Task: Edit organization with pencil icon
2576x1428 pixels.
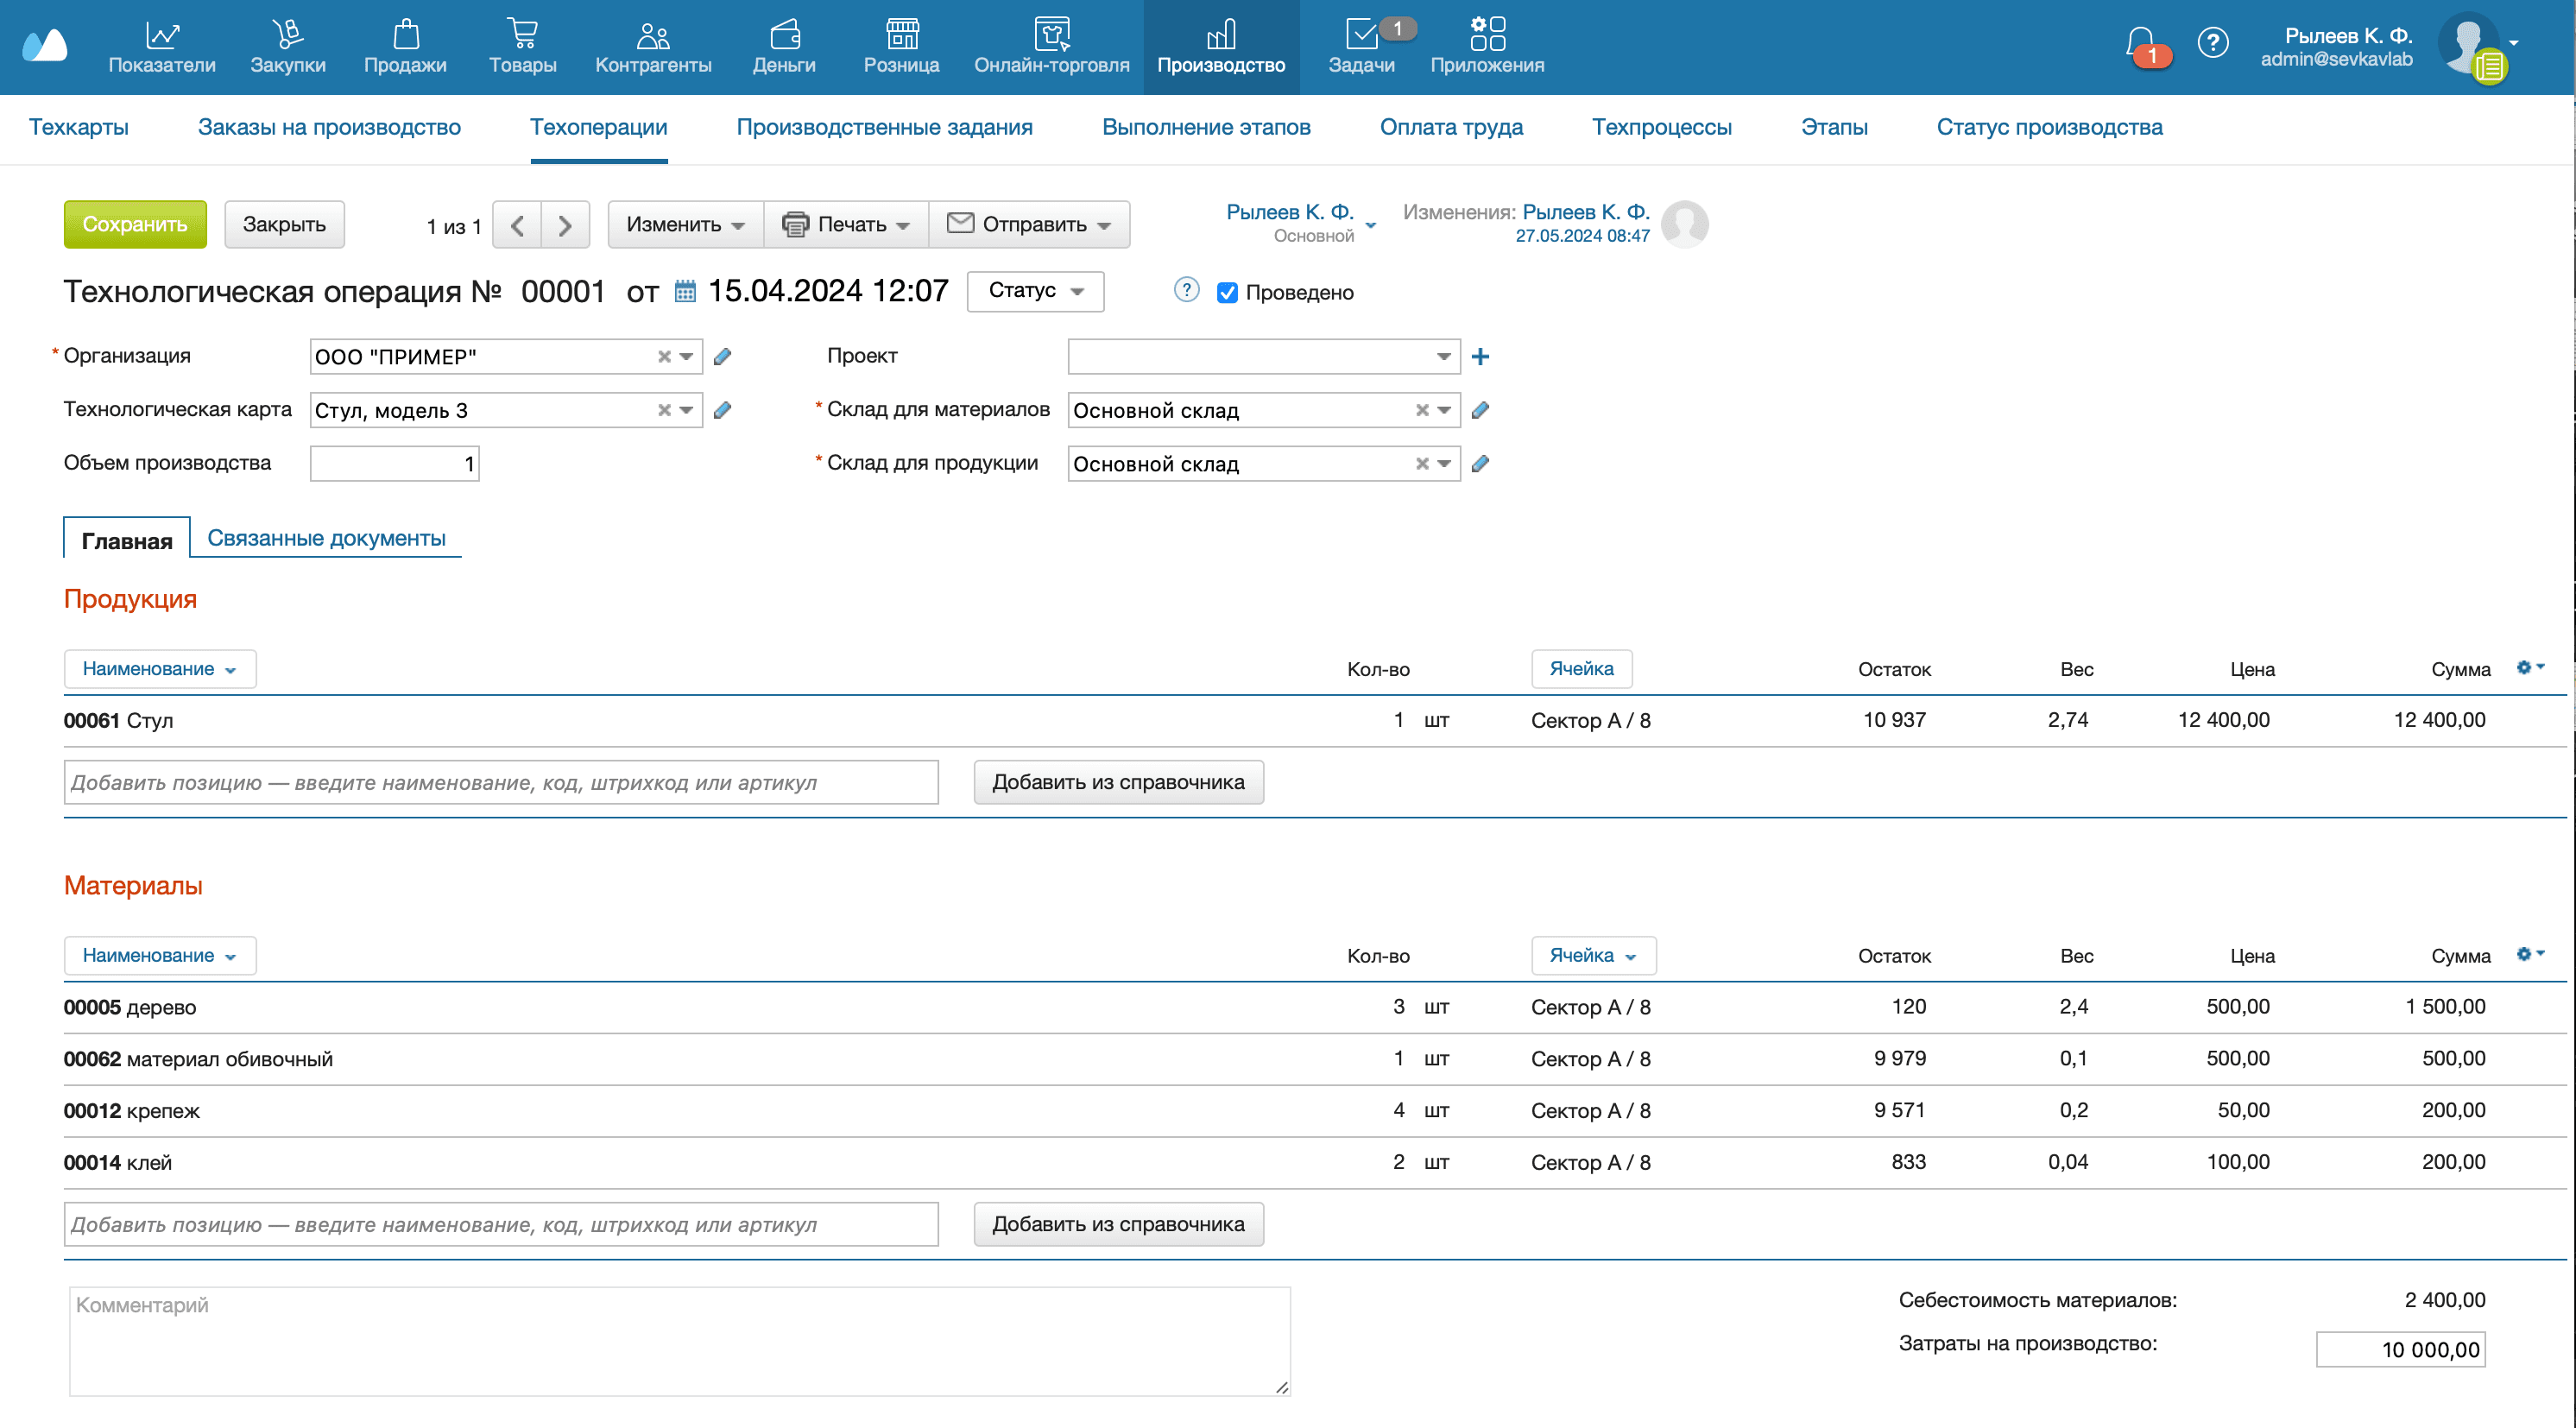Action: (x=723, y=357)
